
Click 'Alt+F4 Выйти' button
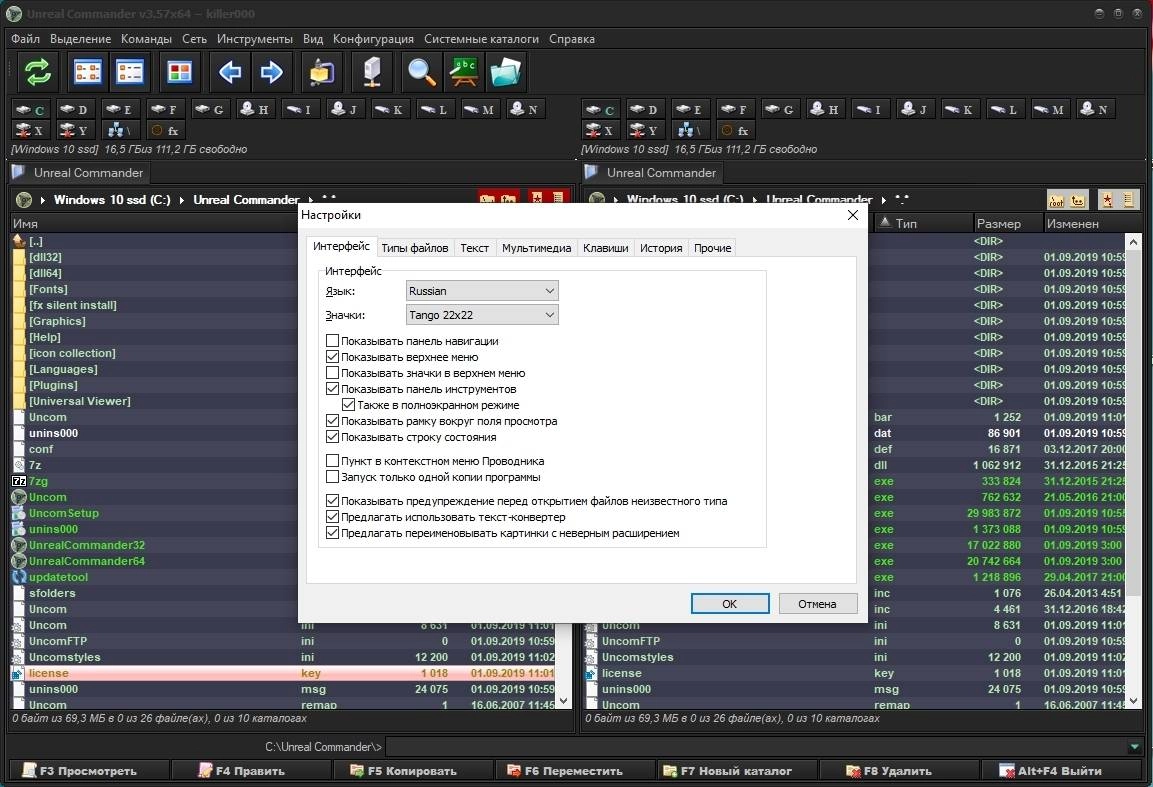(x=1059, y=771)
